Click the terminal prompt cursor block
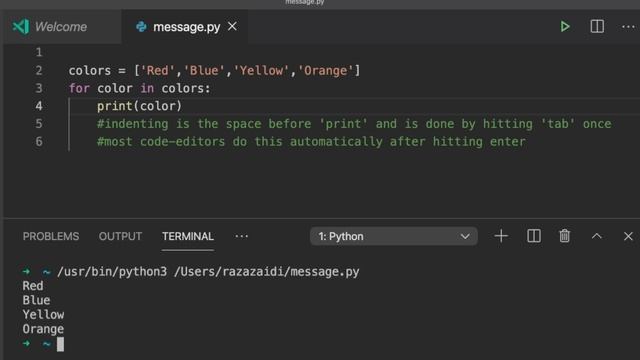640x360 pixels. [60, 344]
